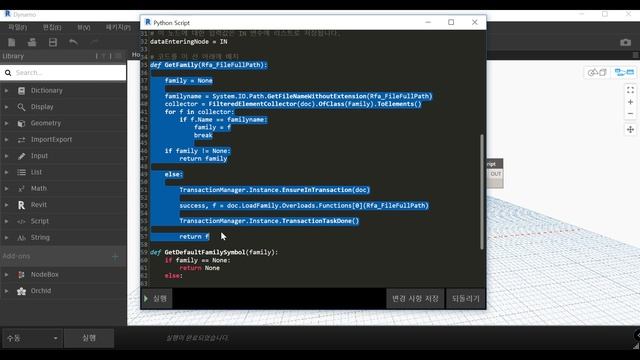
Task: Click the New file icon in Dynamo toolbar
Action: point(11,42)
